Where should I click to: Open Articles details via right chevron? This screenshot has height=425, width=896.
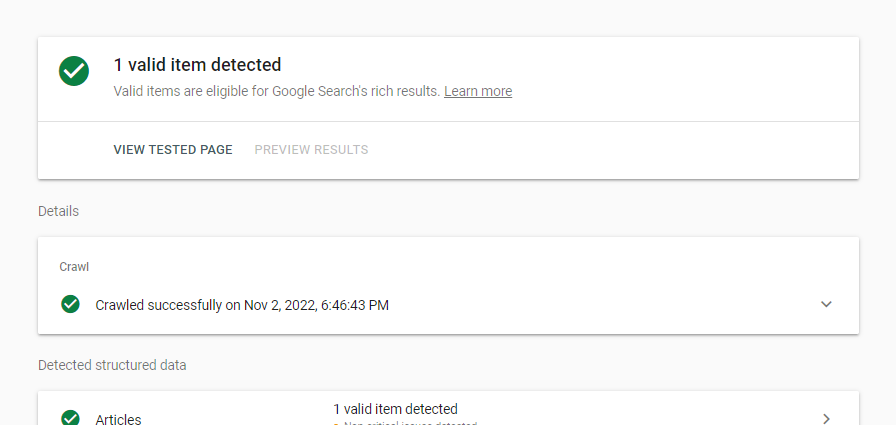click(x=826, y=418)
